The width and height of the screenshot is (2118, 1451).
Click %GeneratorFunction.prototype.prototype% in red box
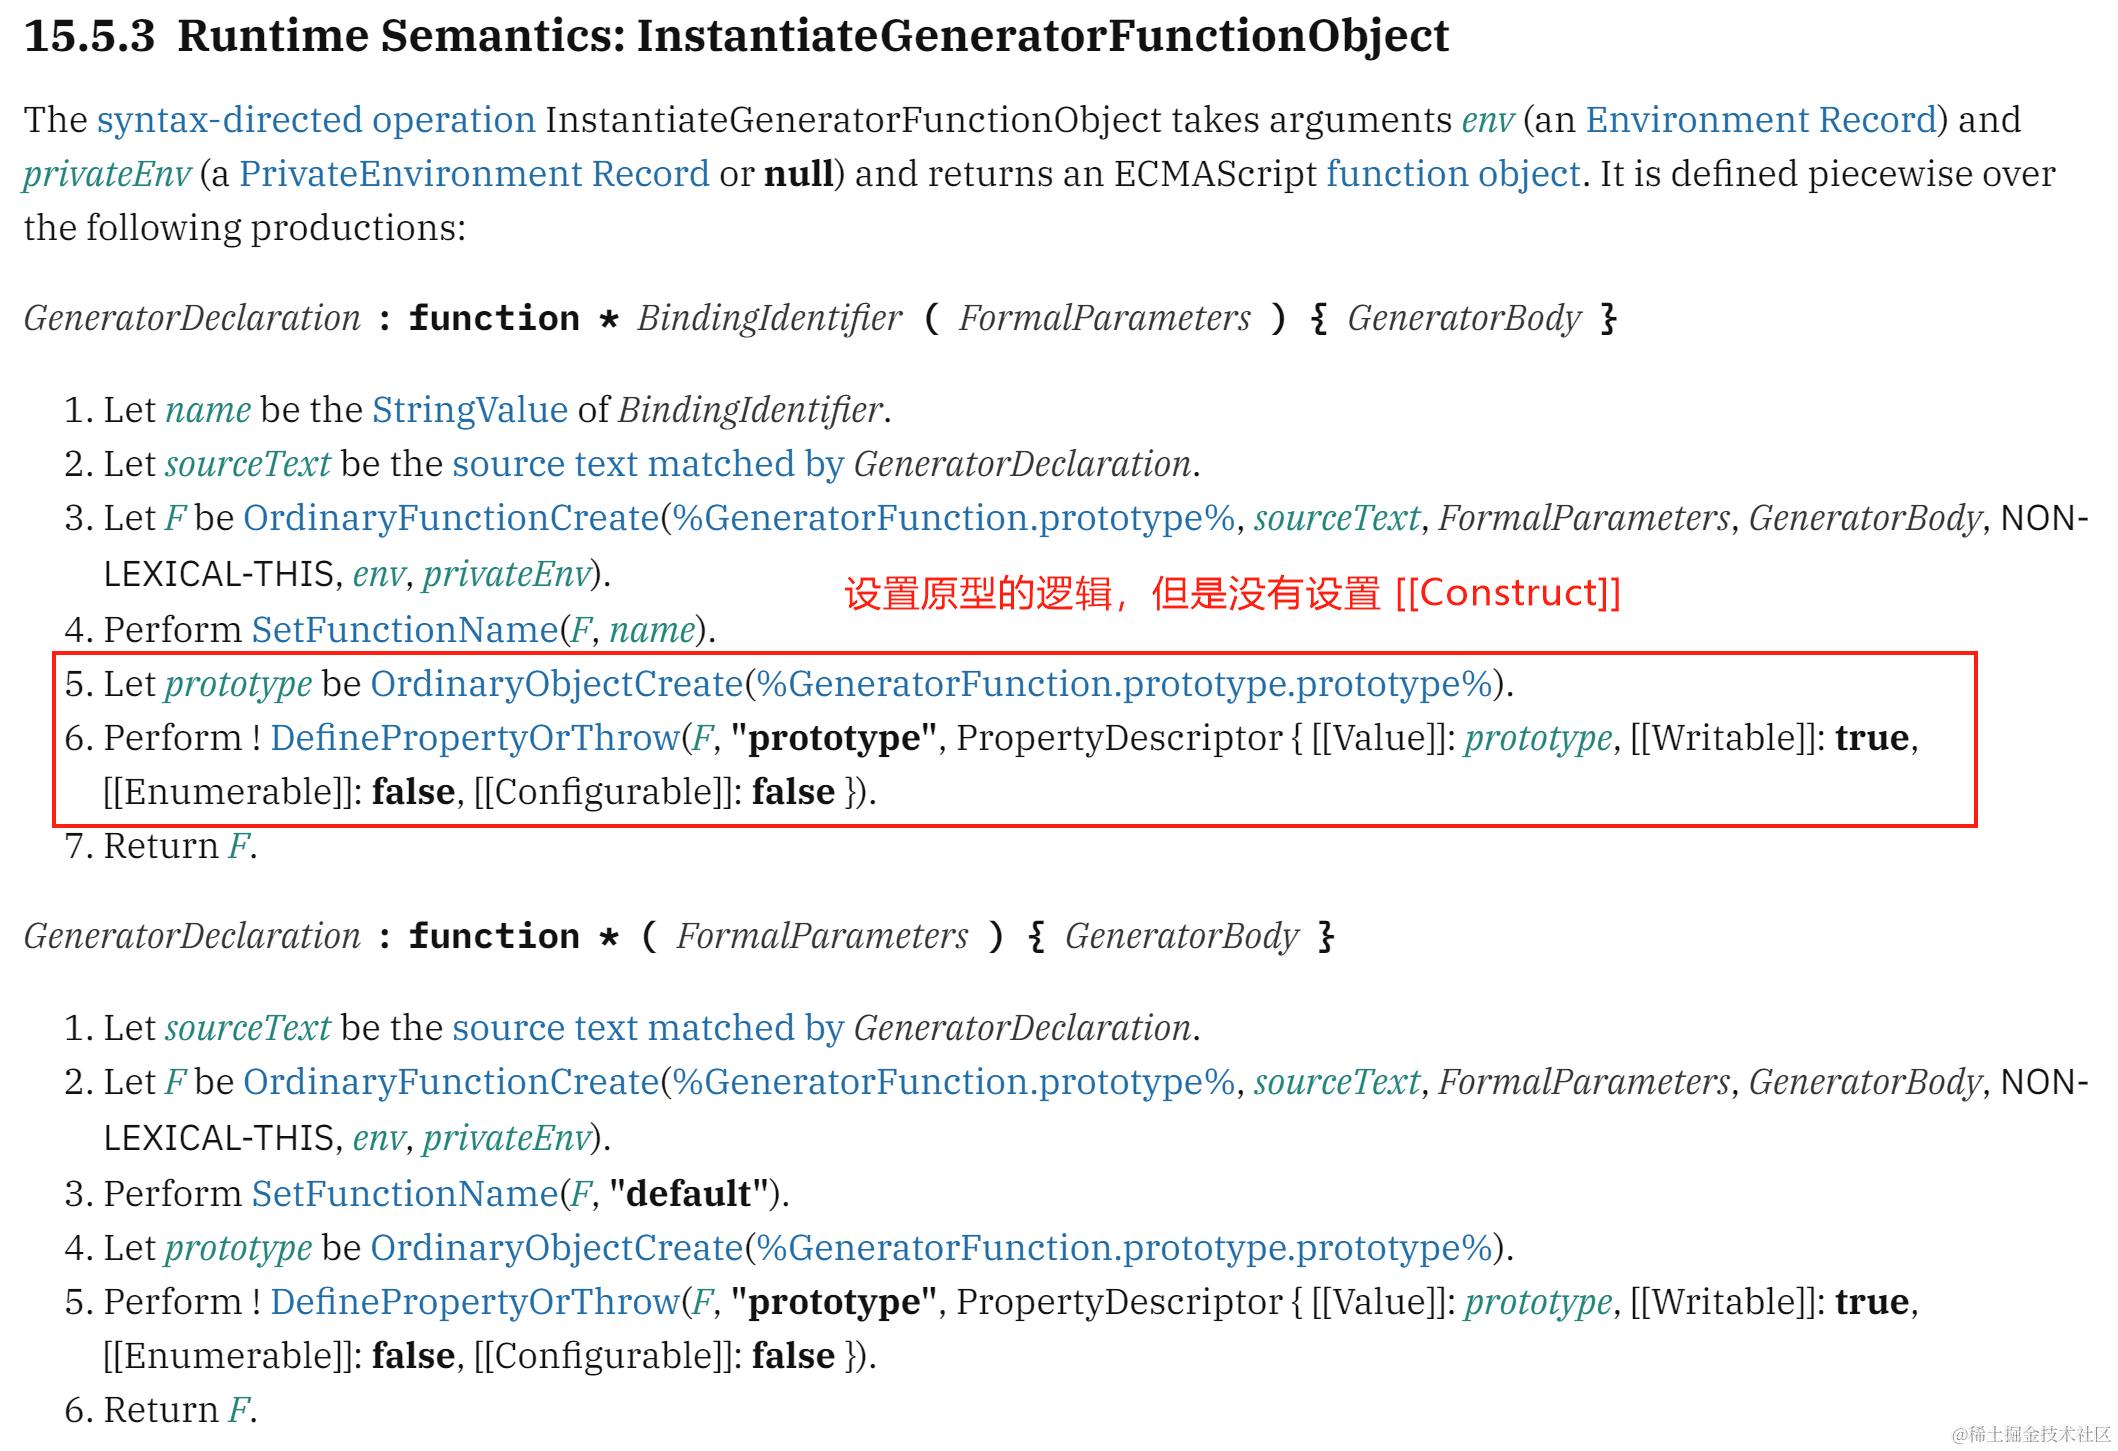tap(1124, 684)
